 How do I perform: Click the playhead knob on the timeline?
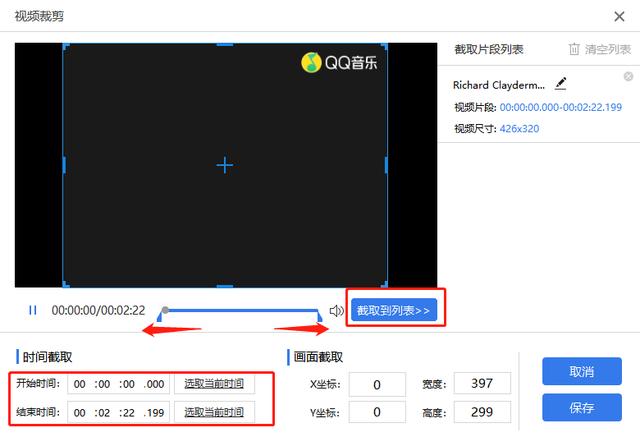165,310
